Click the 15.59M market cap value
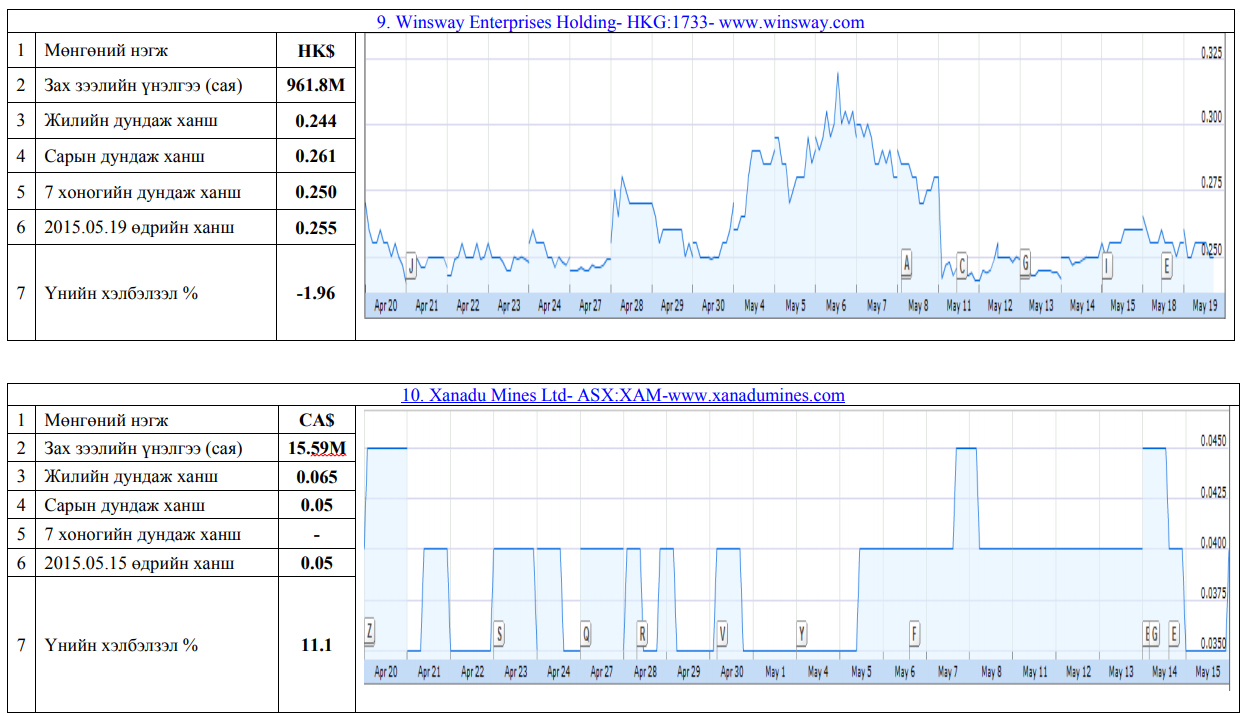The height and width of the screenshot is (716, 1246). (x=316, y=449)
